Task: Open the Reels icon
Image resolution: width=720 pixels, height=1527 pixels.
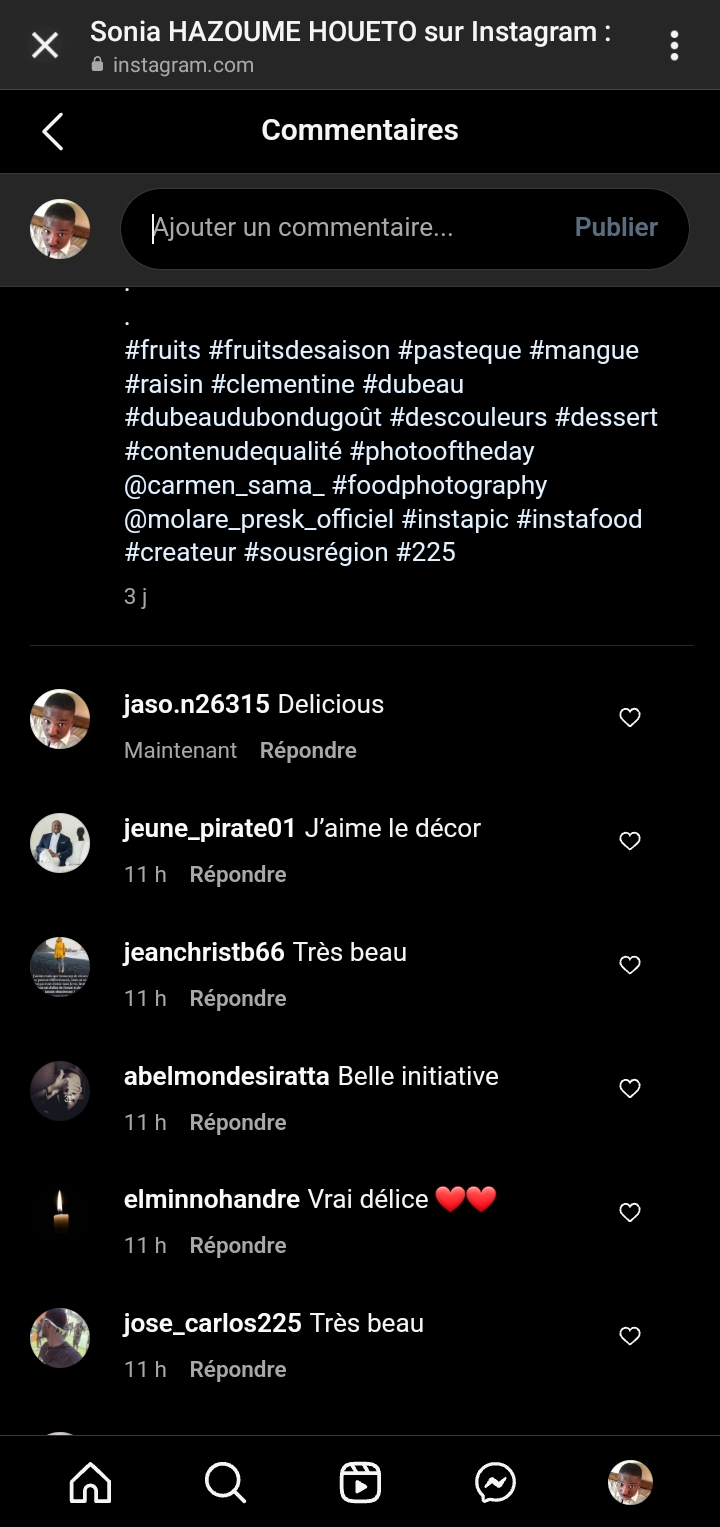Action: click(360, 1482)
